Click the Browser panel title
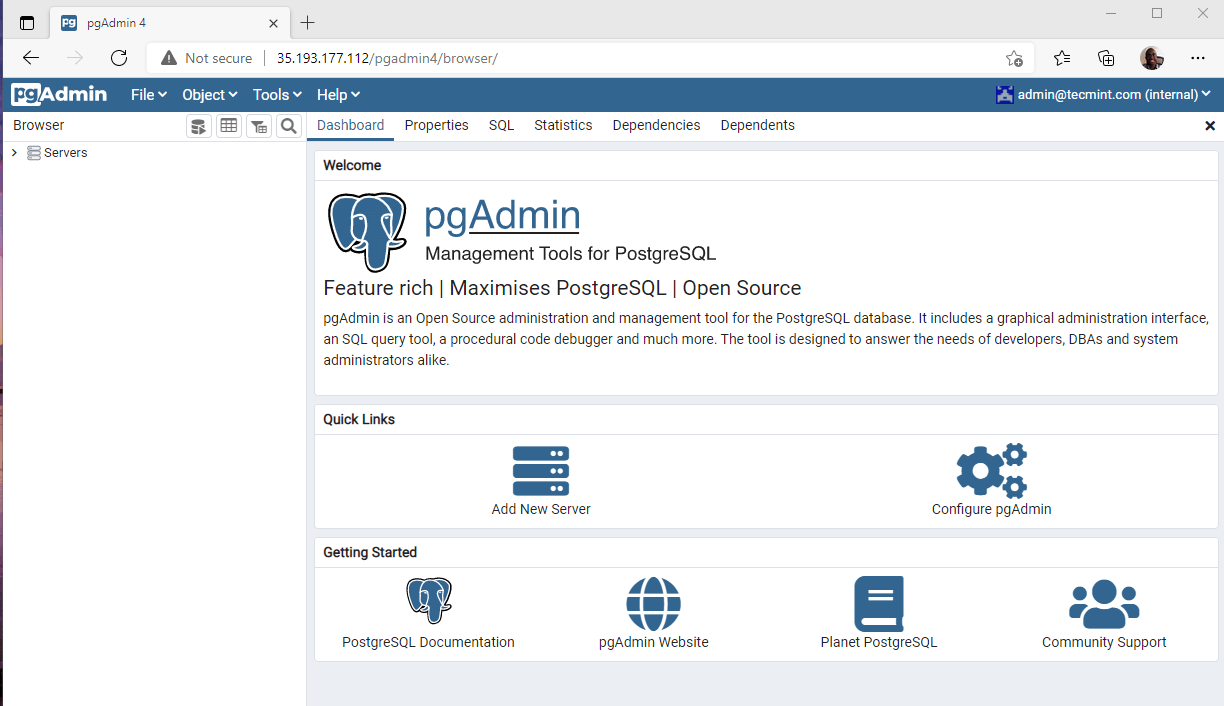 (39, 125)
